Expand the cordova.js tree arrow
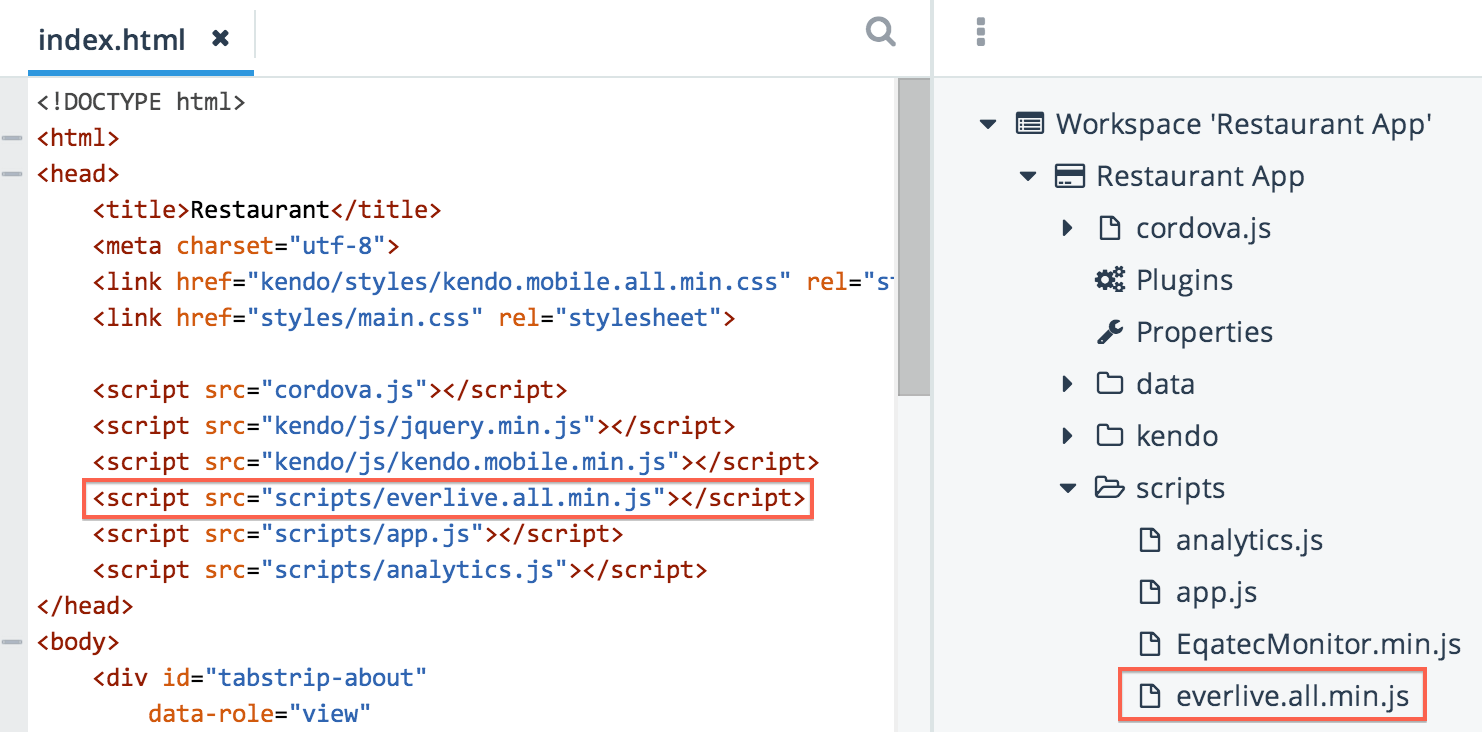Viewport: 1482px width, 732px height. tap(1068, 229)
